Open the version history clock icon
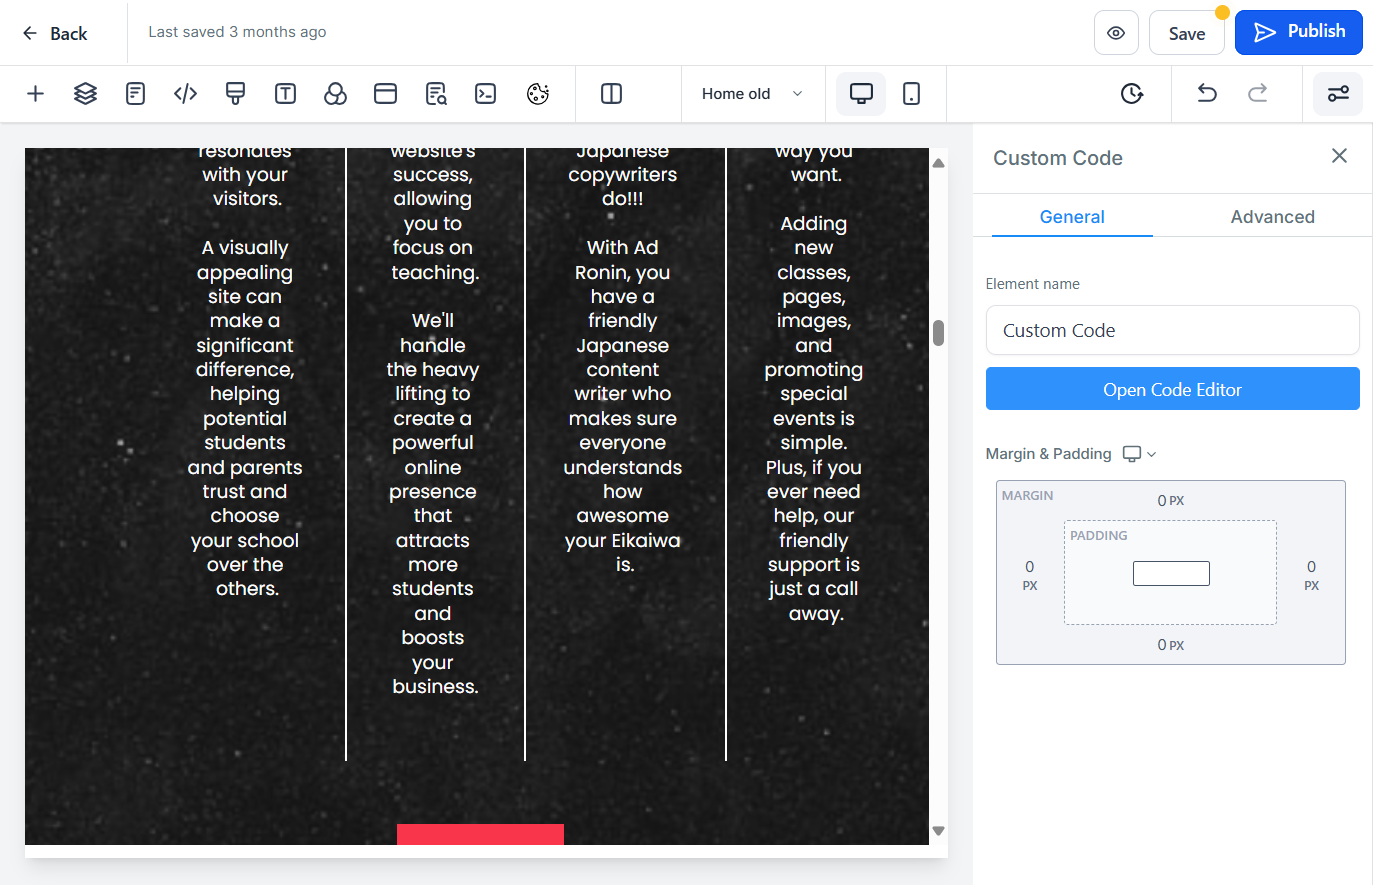 [x=1132, y=94]
